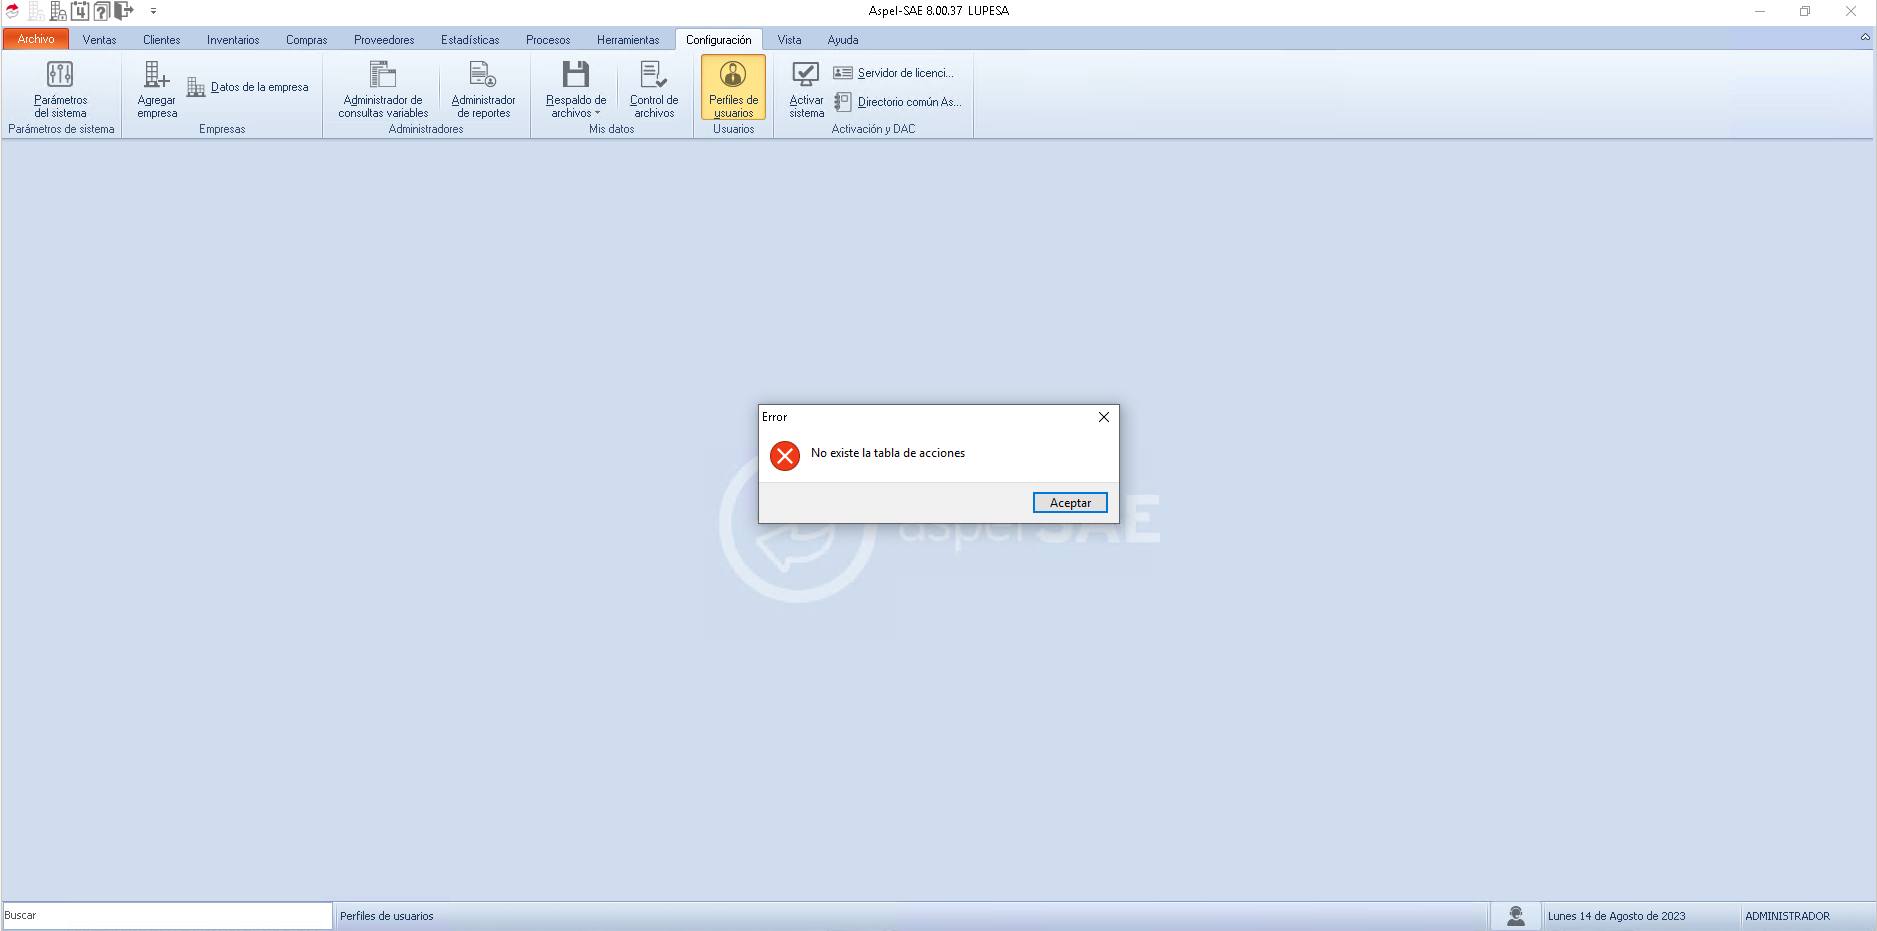
Task: Open the Herramientas tab
Action: 628,40
